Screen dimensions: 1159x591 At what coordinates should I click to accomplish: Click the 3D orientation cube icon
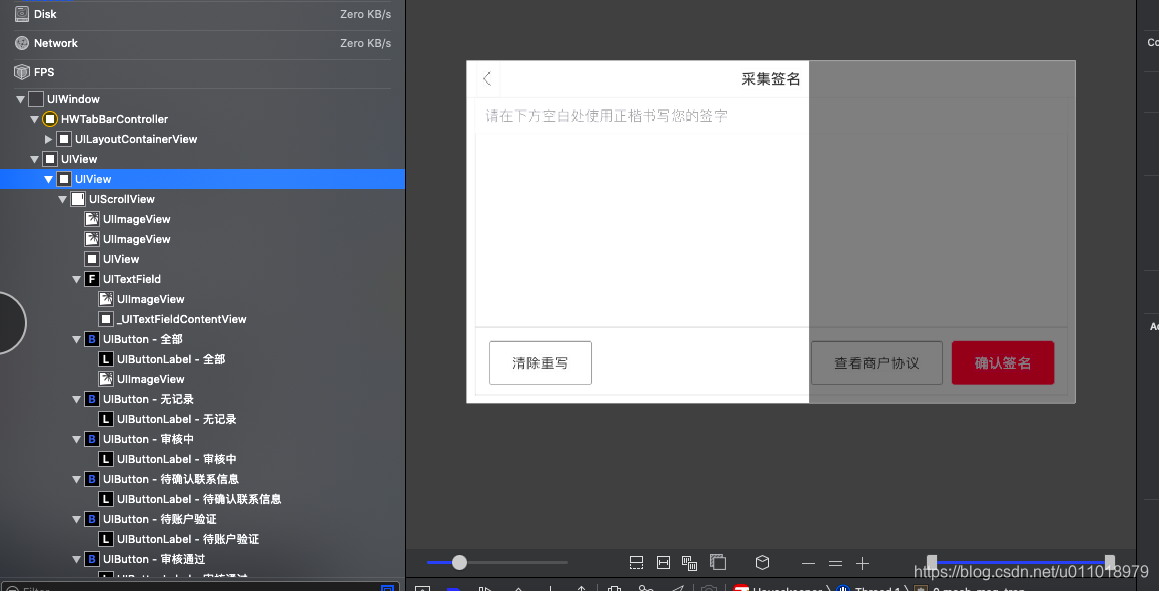pyautogui.click(x=762, y=562)
